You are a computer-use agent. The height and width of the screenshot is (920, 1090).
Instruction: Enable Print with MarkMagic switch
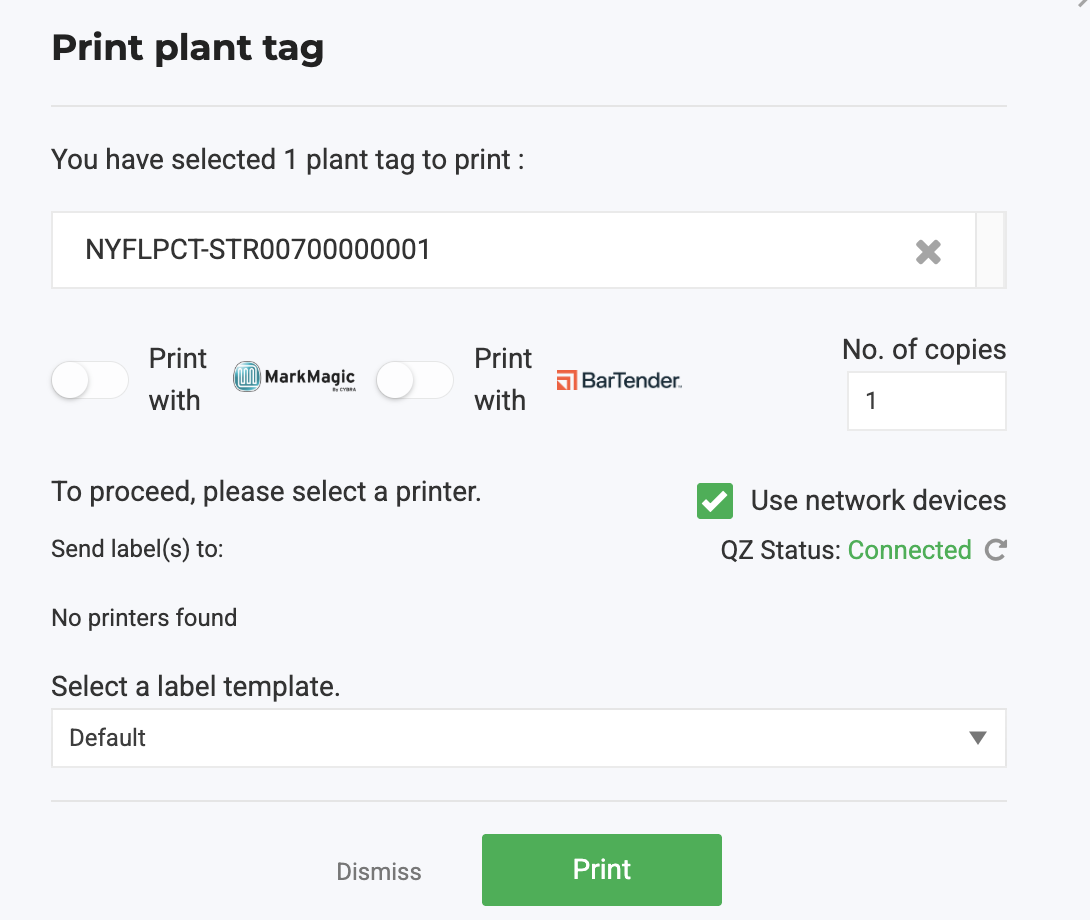tap(90, 380)
